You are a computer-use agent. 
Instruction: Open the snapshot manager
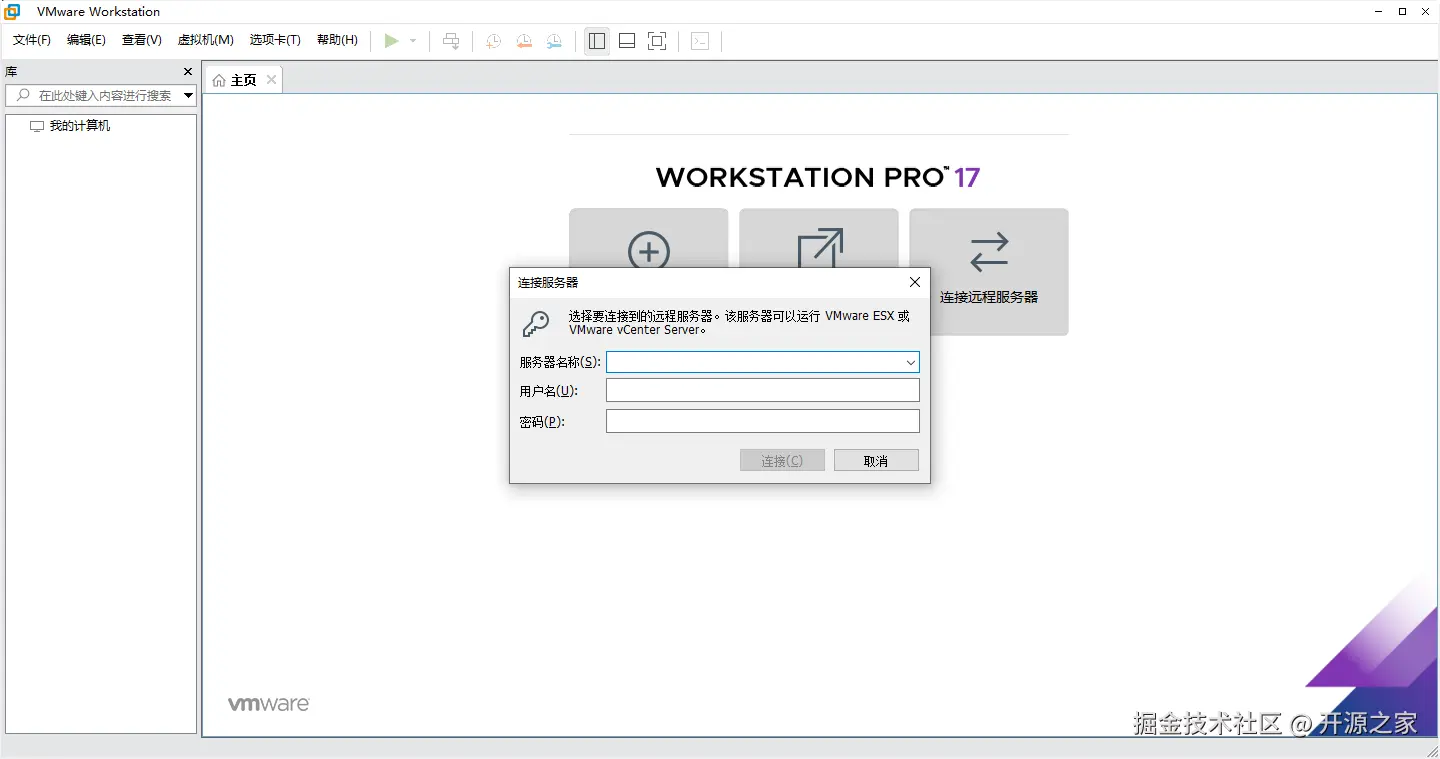[x=554, y=40]
